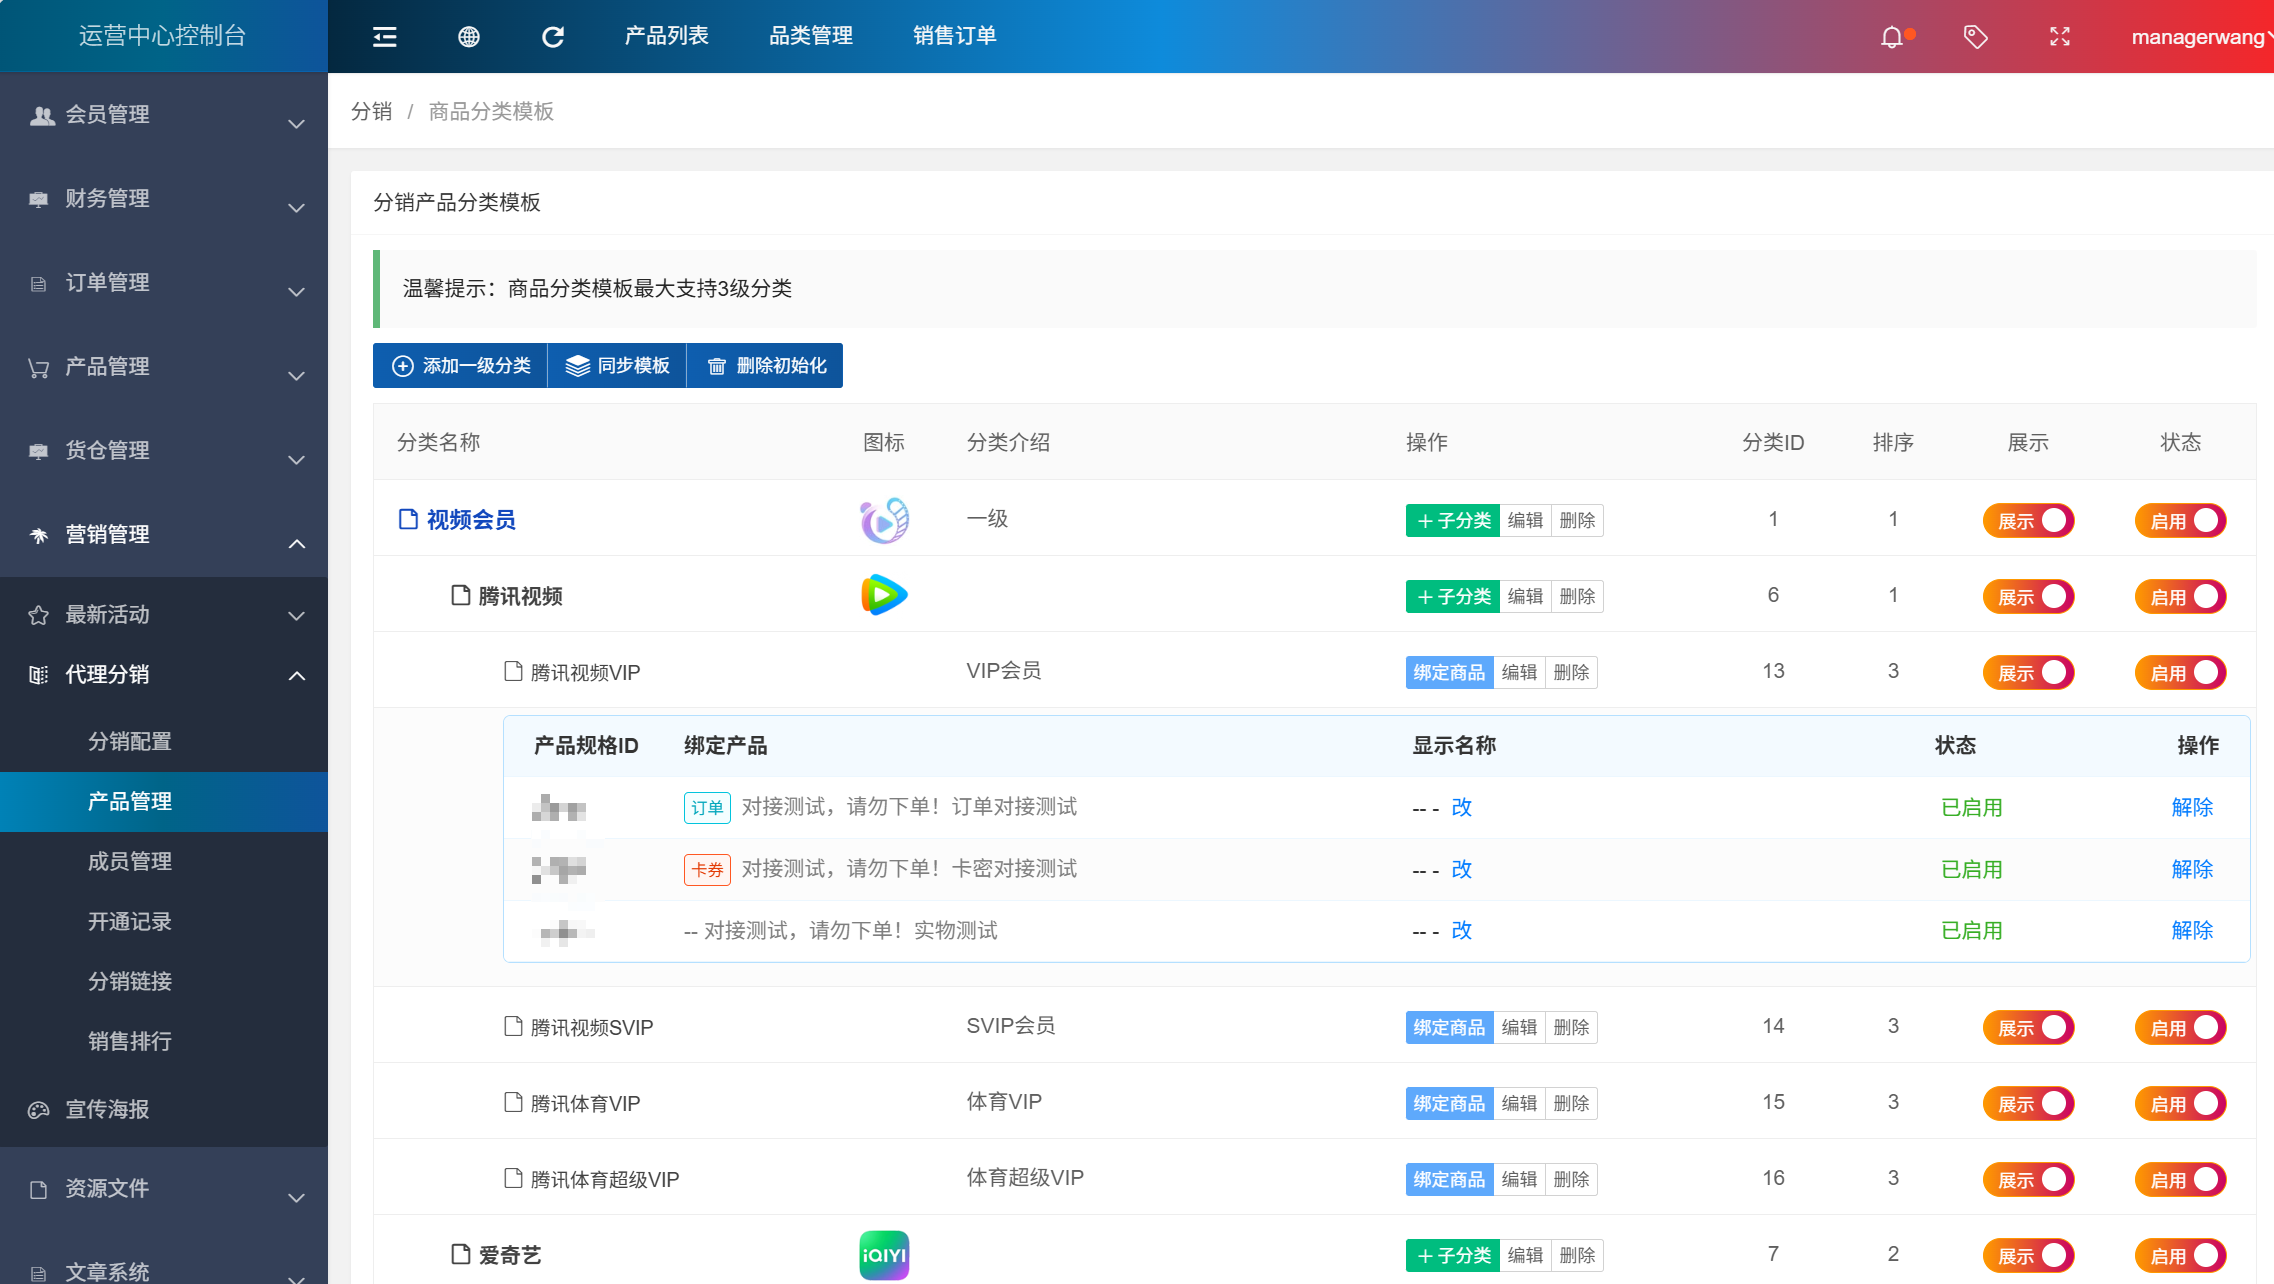2274x1284 pixels.
Task: Click the file icon beside 视频会员
Action: pos(408,519)
